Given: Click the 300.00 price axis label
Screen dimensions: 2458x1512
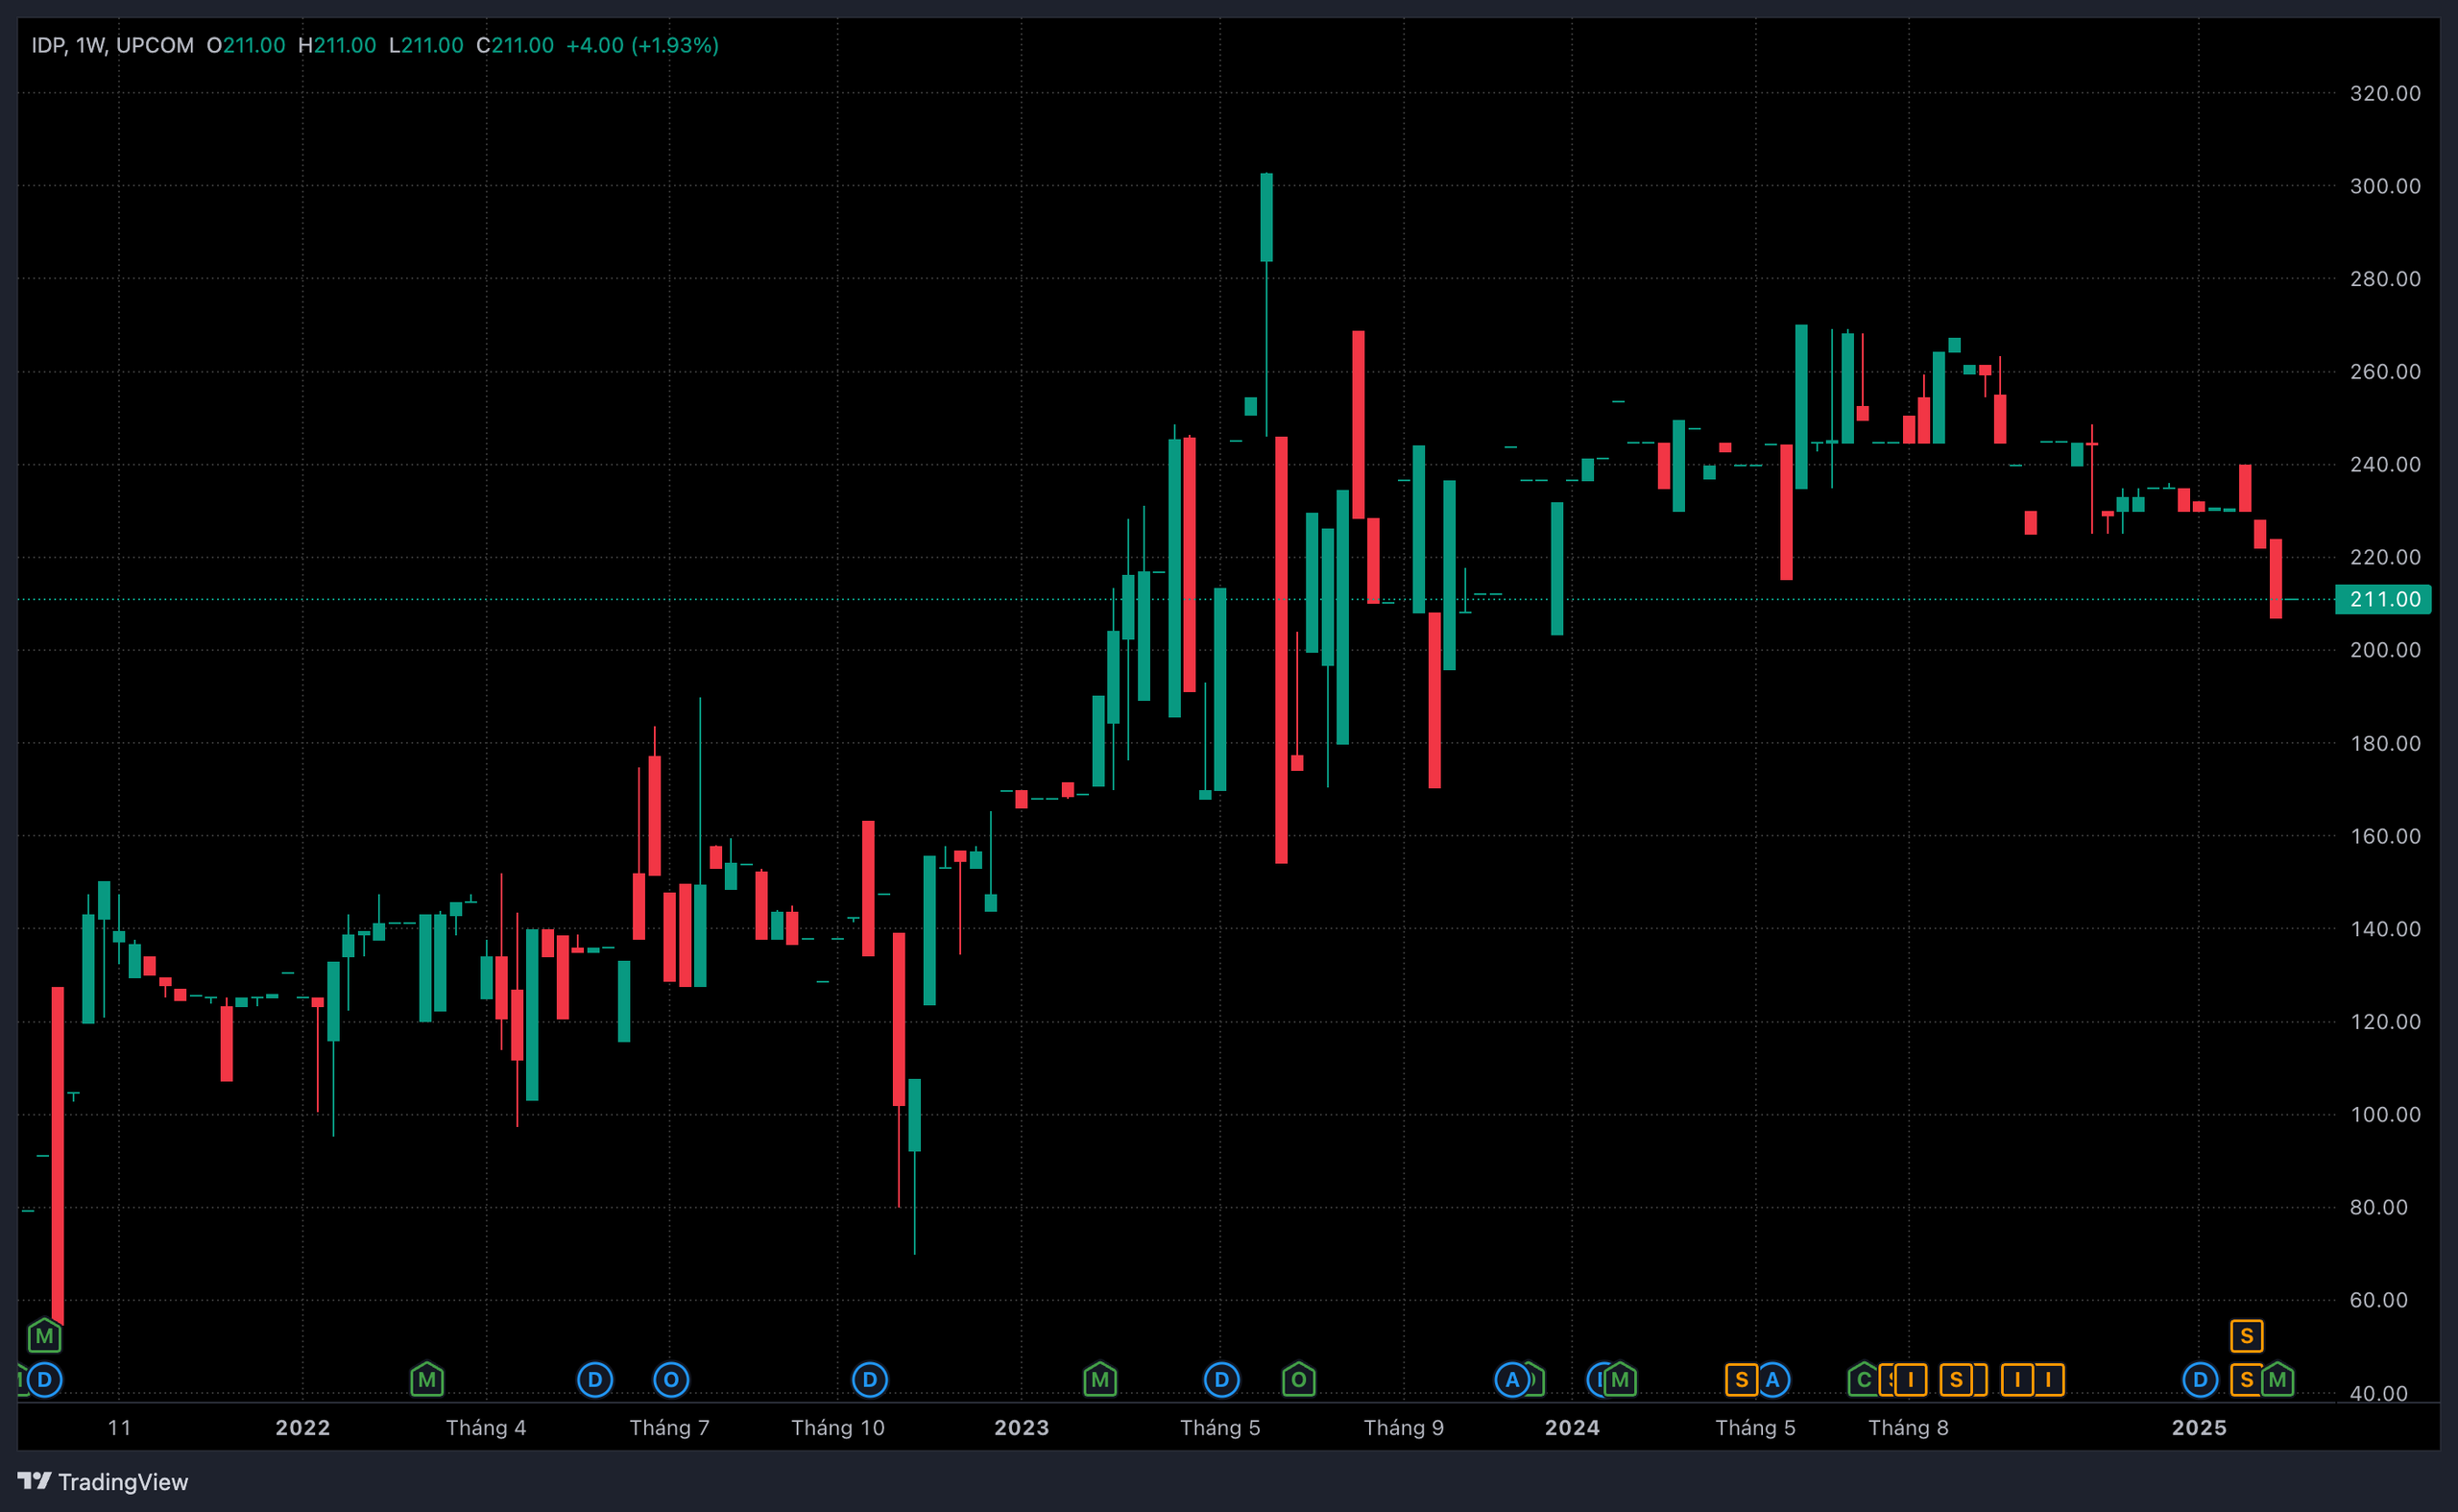Looking at the screenshot, I should pos(2385,186).
